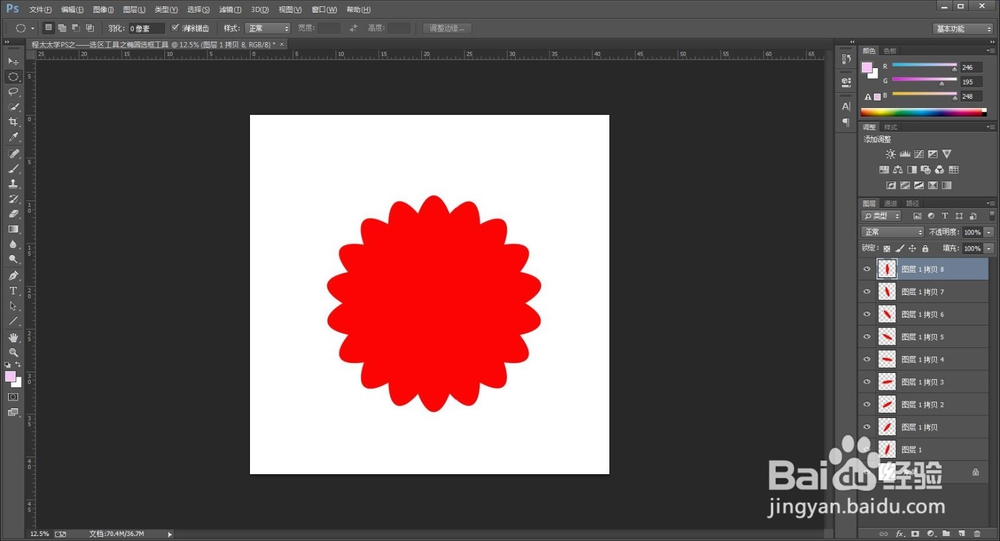
Task: Select the Quick Selection tool
Action: [x=13, y=107]
